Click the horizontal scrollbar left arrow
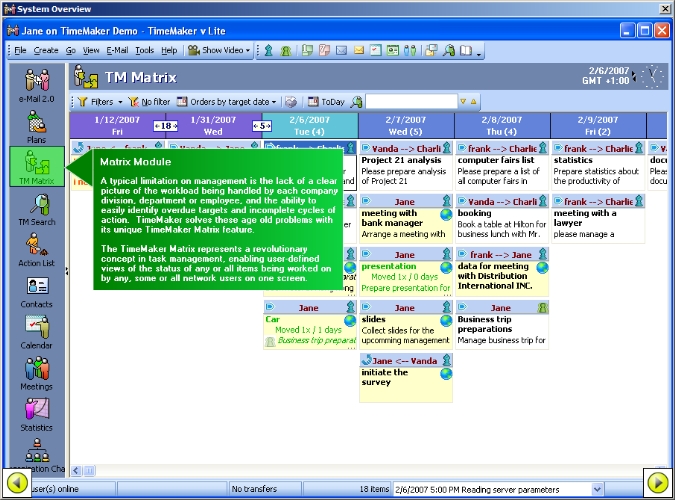 pyautogui.click(x=76, y=471)
